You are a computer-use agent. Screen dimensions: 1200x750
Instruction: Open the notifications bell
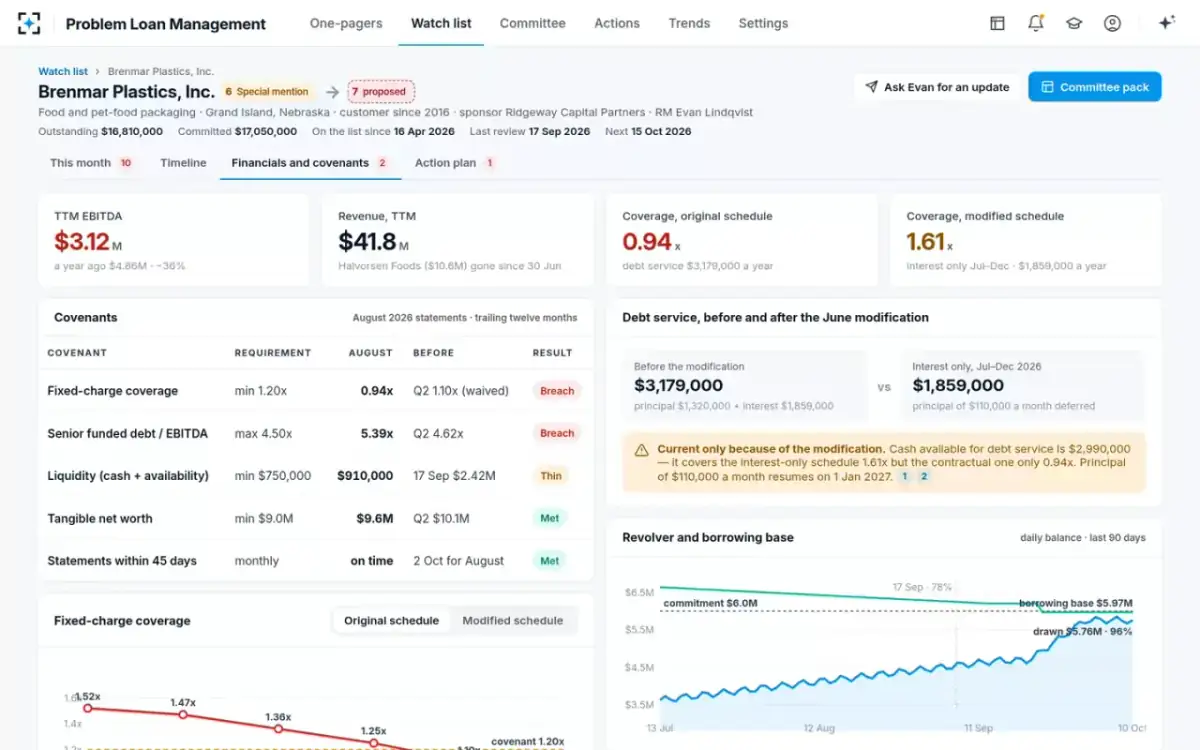(1036, 23)
